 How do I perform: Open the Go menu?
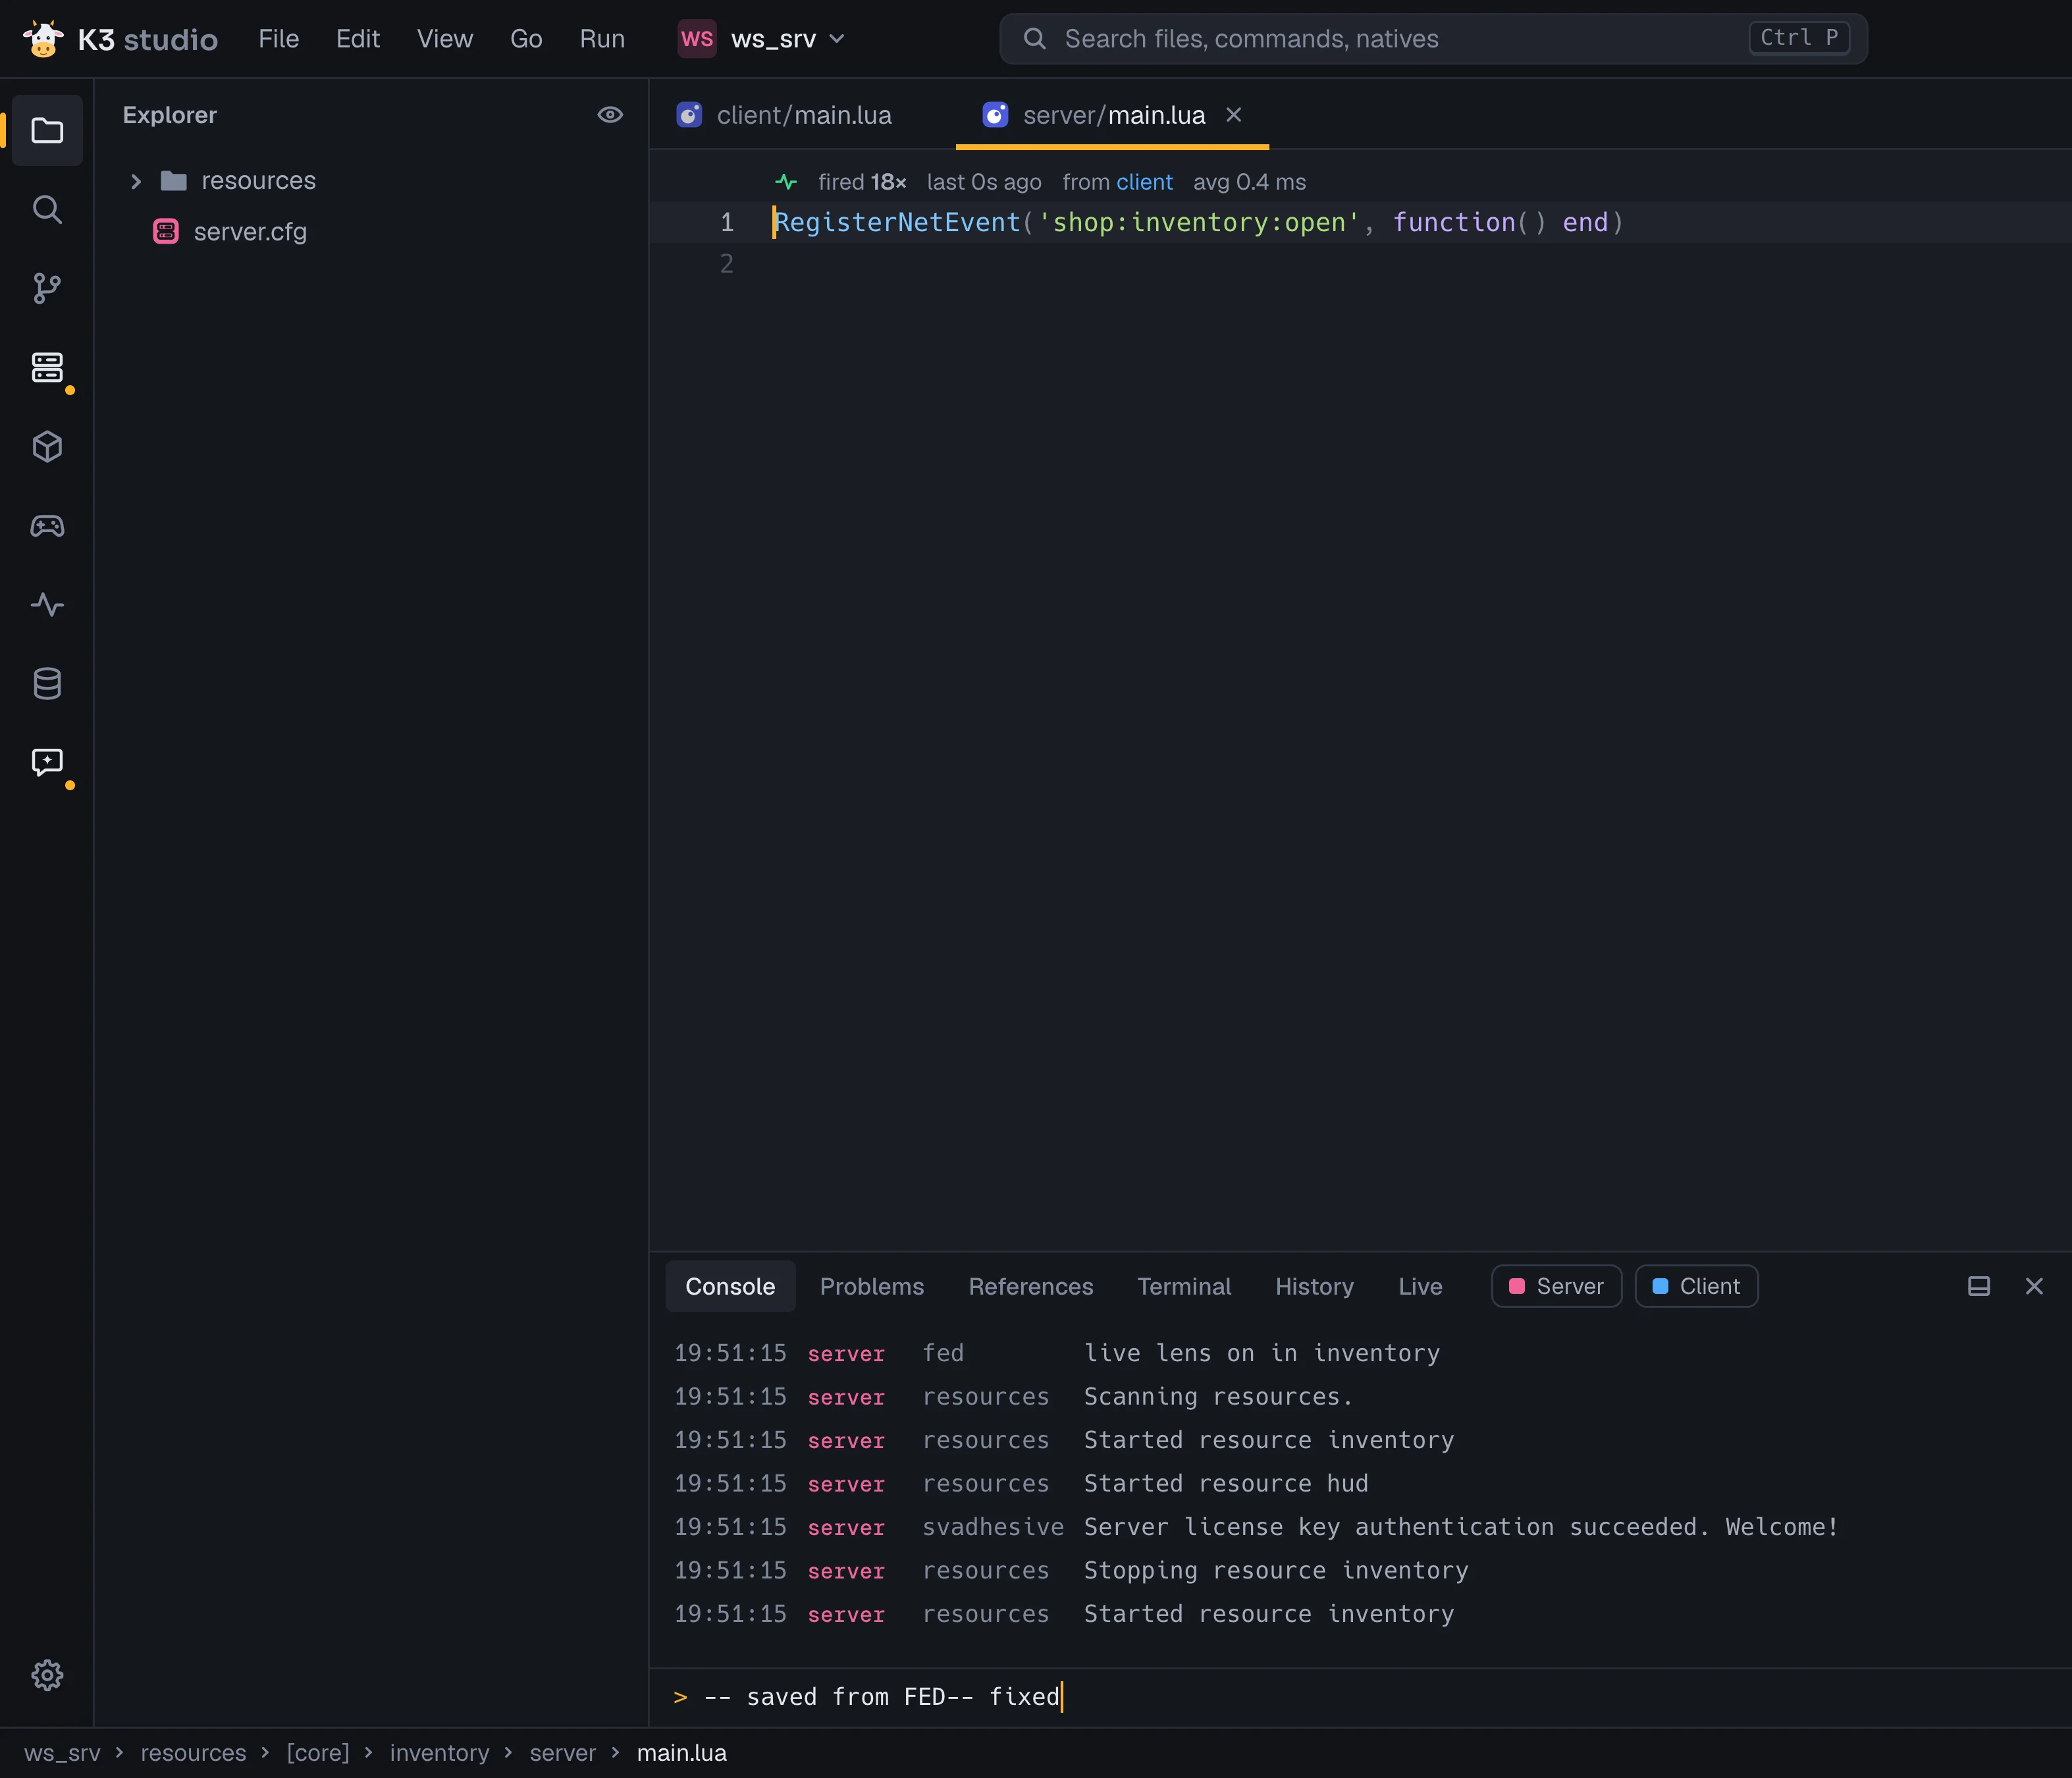pyautogui.click(x=526, y=39)
